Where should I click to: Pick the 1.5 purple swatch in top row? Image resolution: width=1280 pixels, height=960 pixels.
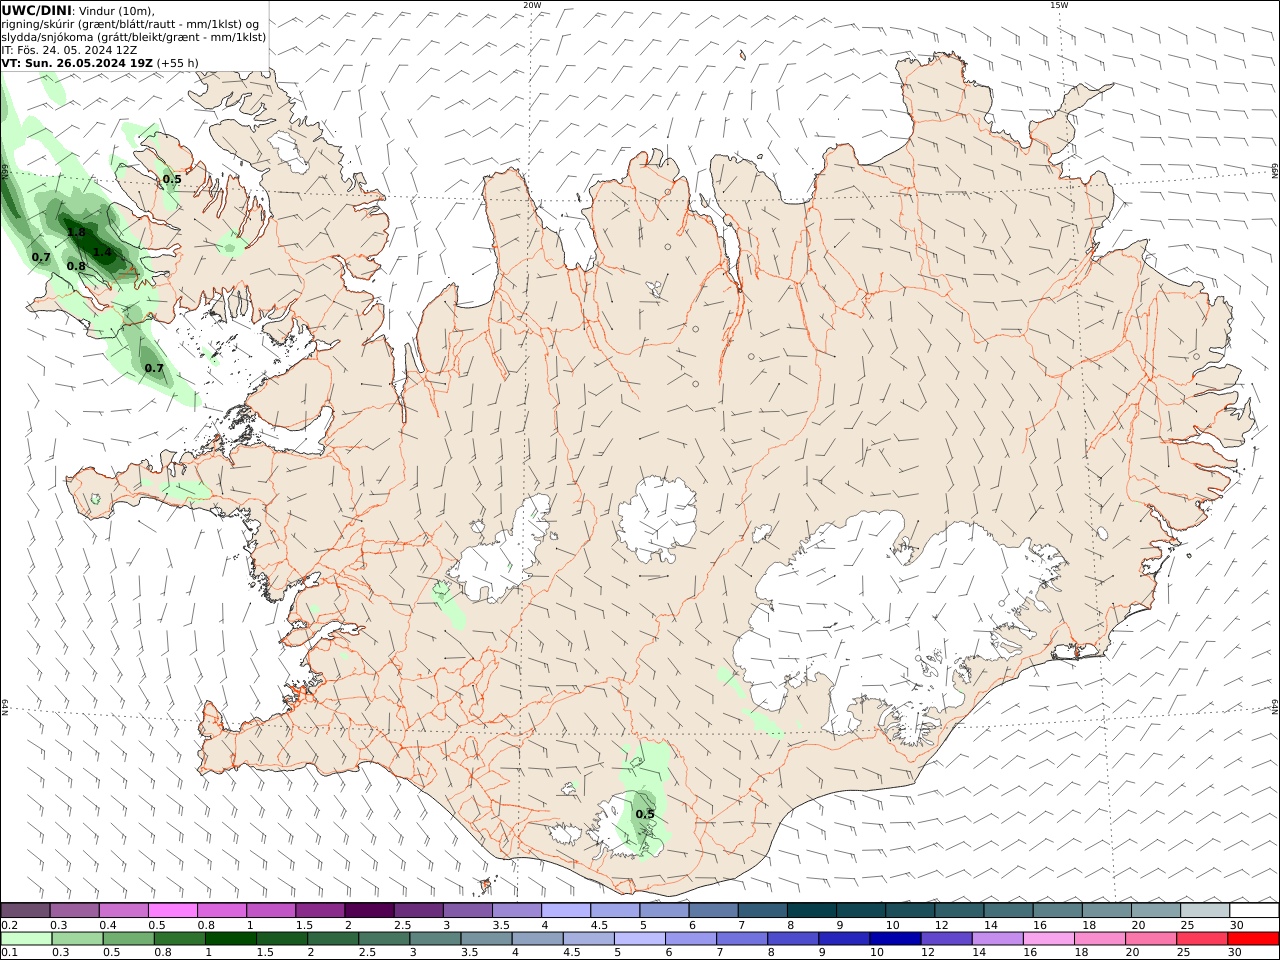pos(319,910)
